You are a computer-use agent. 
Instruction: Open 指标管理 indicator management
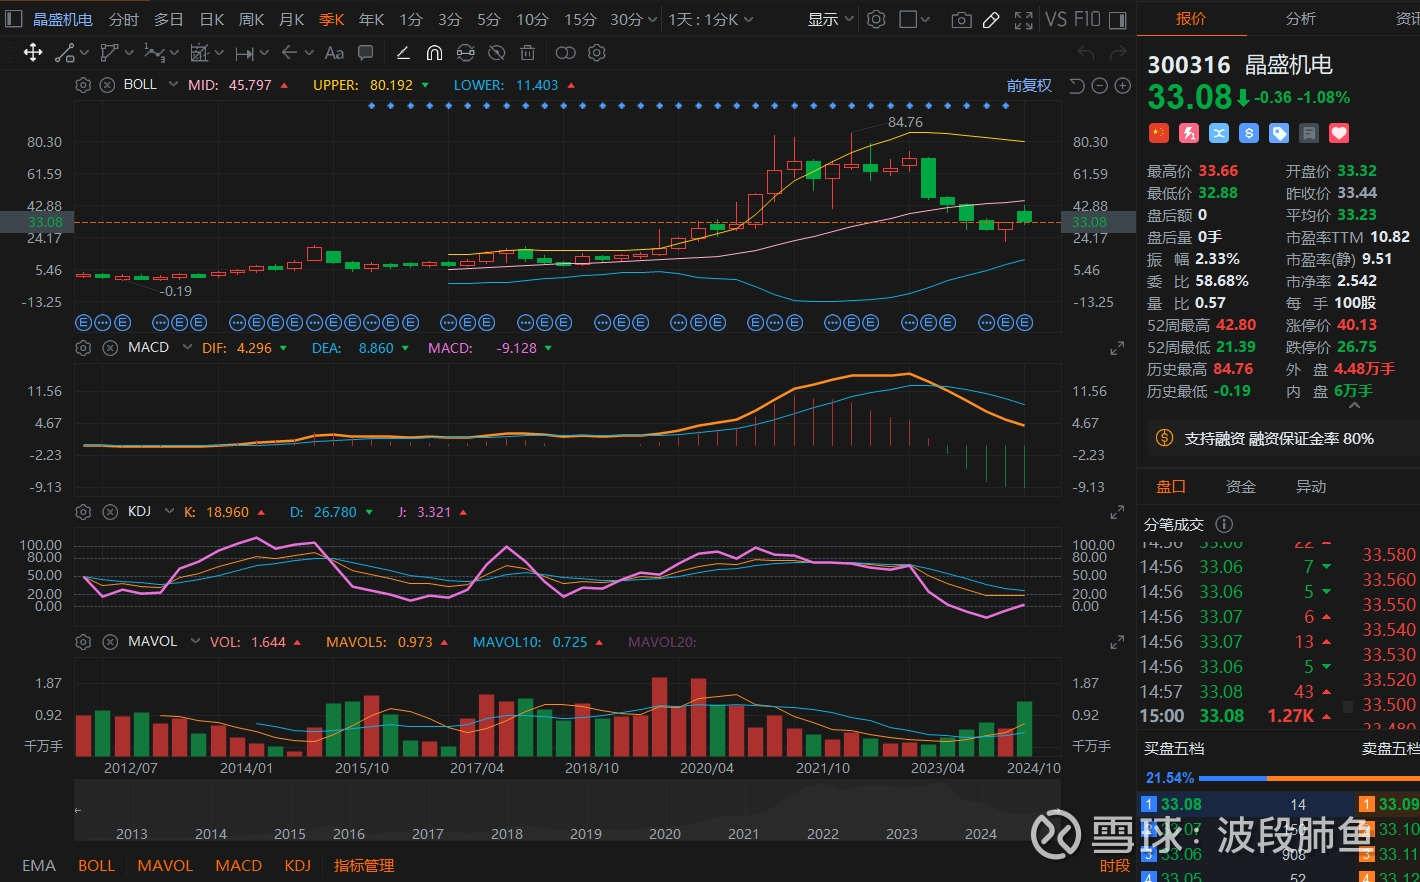pos(364,866)
